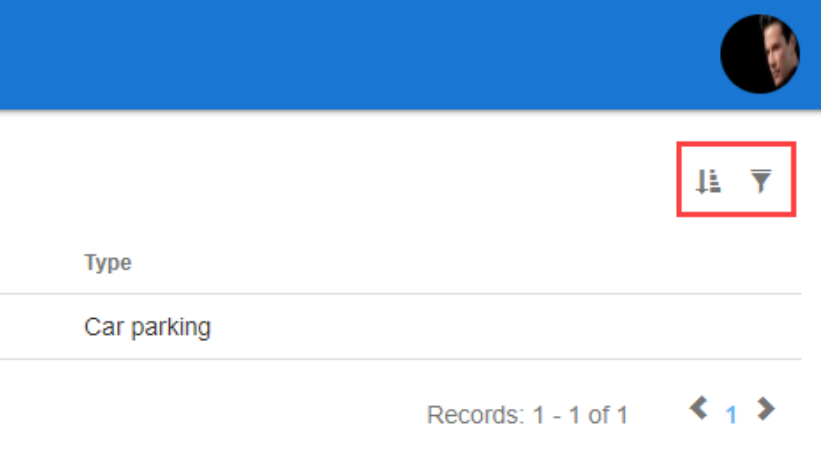The image size is (821, 452).
Task: Click the Records: 1 - 1 of 1 label
Action: [x=527, y=415]
